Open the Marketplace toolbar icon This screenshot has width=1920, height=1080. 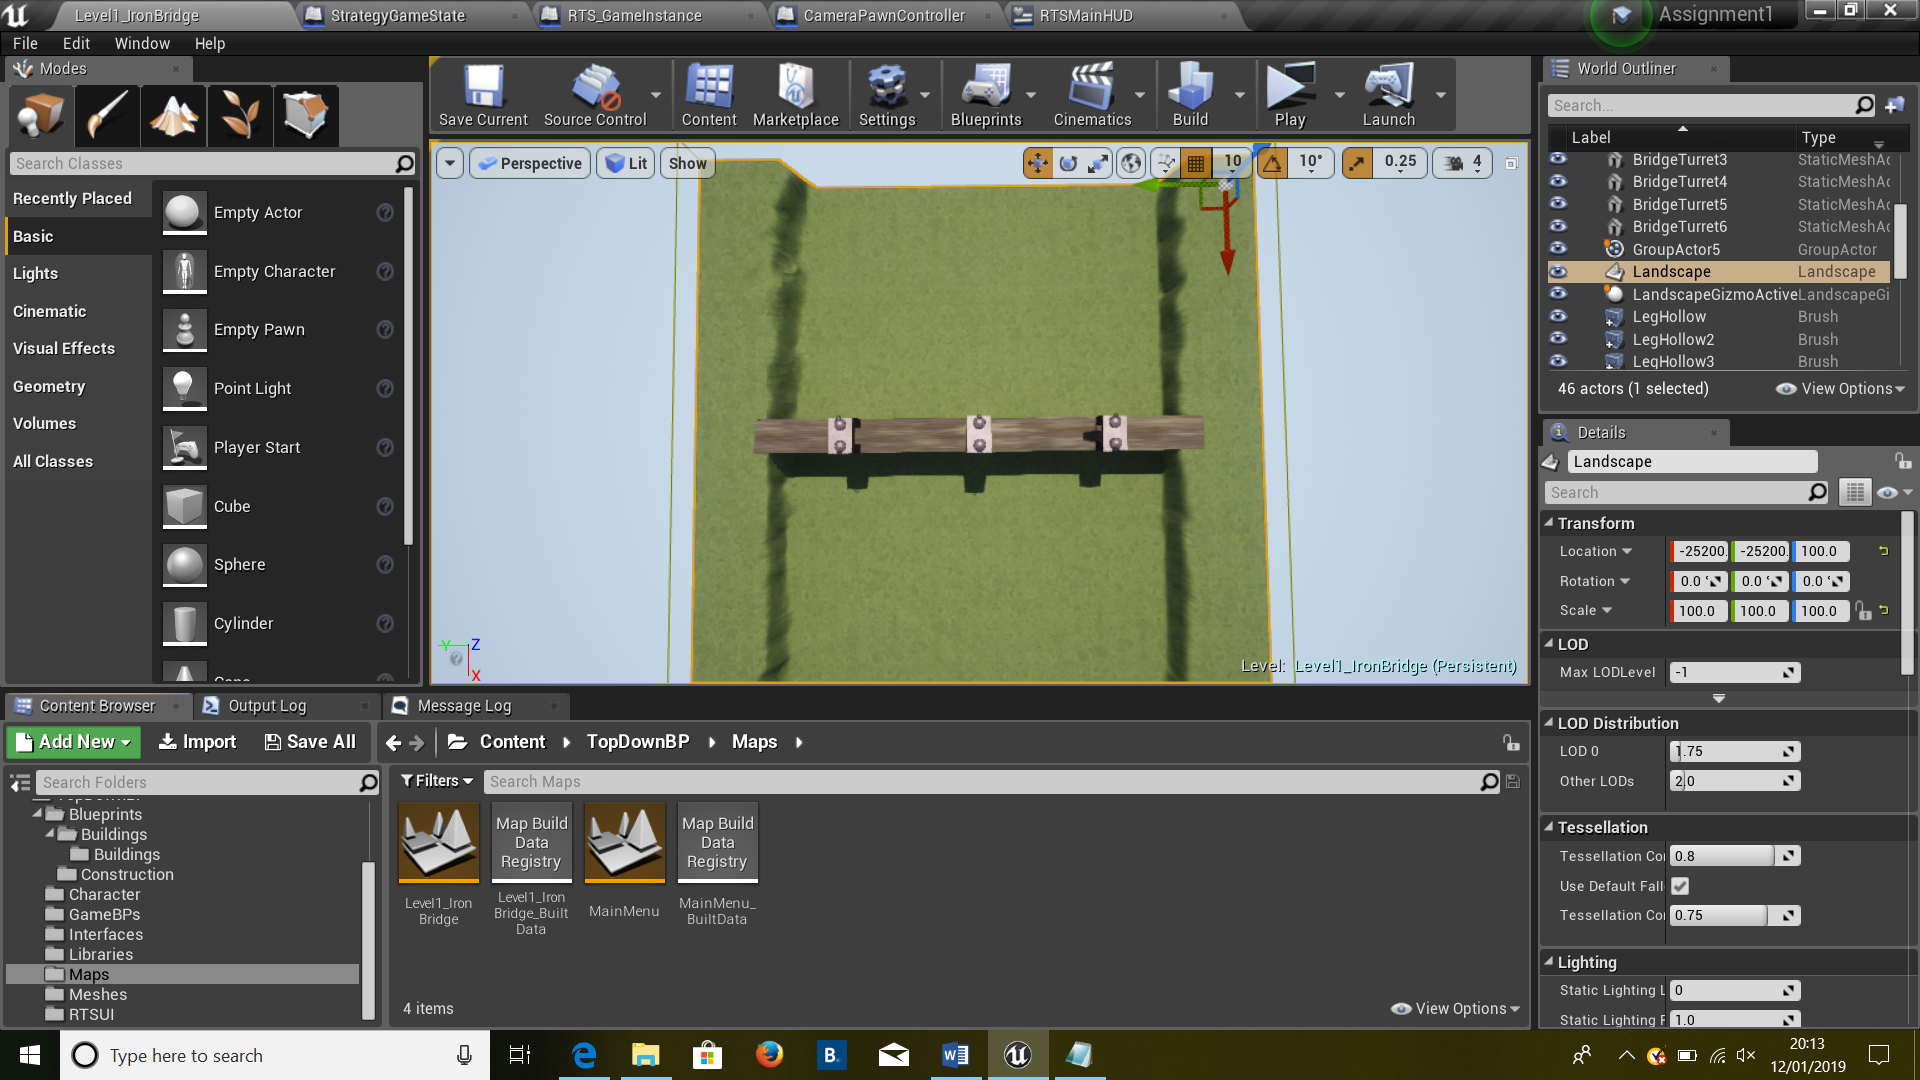pyautogui.click(x=795, y=95)
